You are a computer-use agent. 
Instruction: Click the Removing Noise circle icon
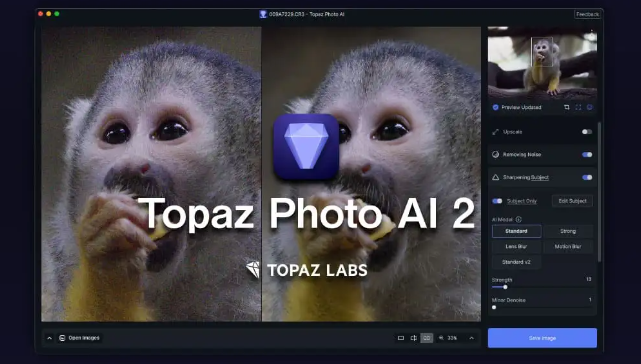pos(495,155)
